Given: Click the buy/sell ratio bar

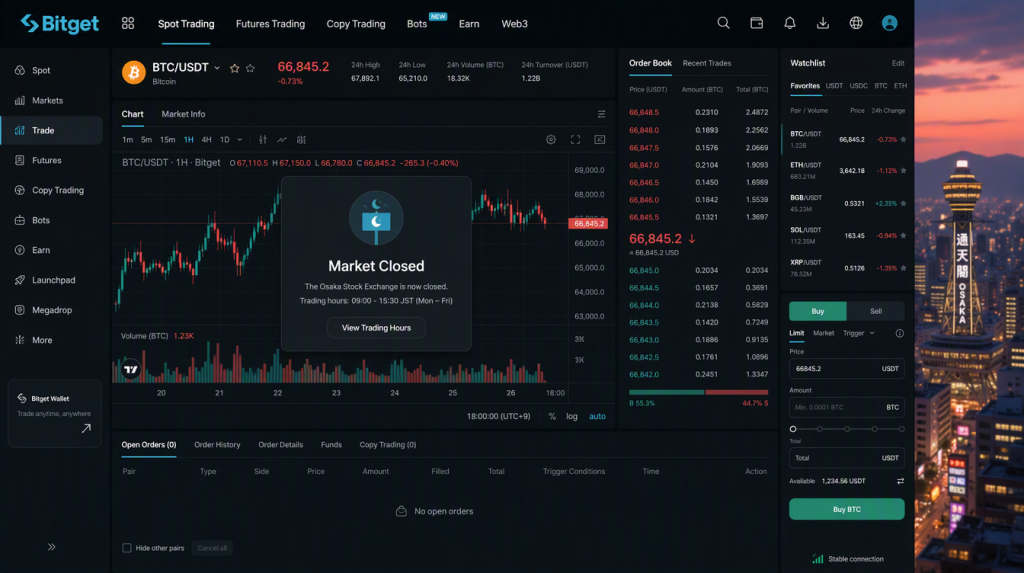Looking at the screenshot, I should pos(698,392).
